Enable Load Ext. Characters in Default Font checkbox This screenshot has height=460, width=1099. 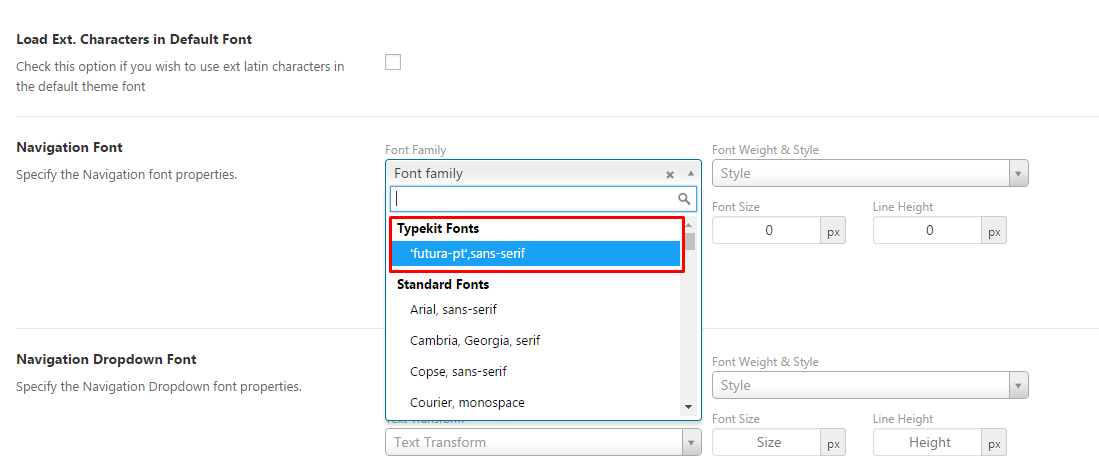[x=393, y=62]
